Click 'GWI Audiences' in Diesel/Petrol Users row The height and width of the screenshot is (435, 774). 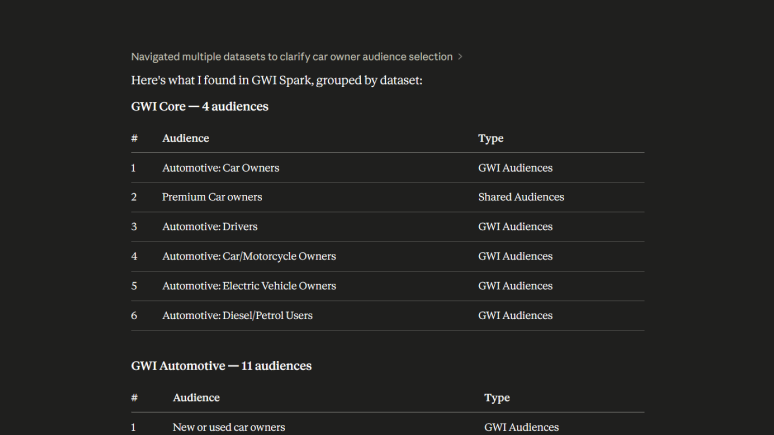515,316
